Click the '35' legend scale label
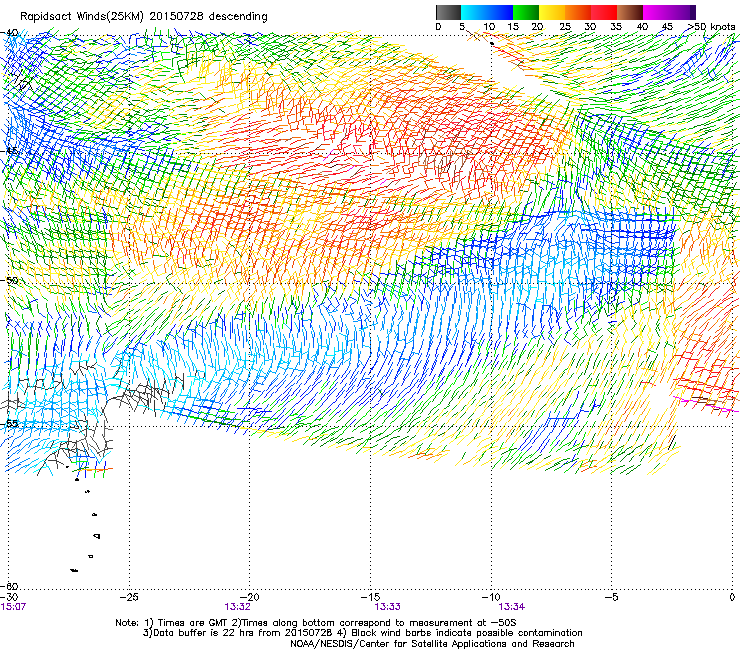 pyautogui.click(x=616, y=27)
